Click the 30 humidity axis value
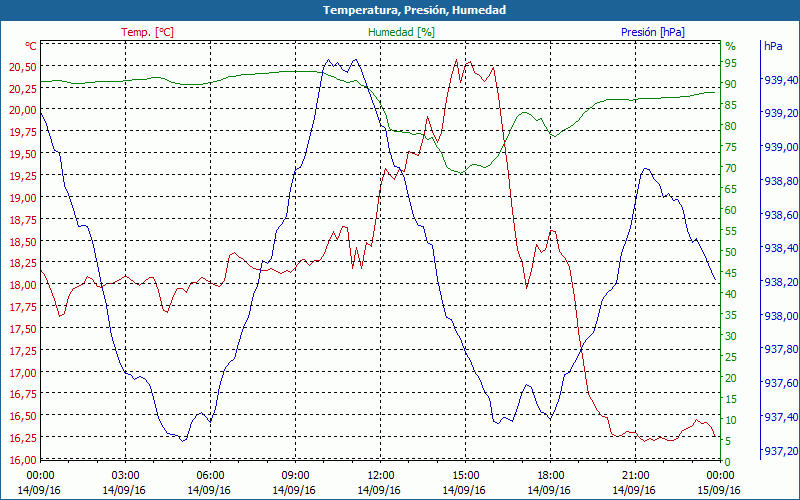The image size is (800, 500). (x=731, y=336)
